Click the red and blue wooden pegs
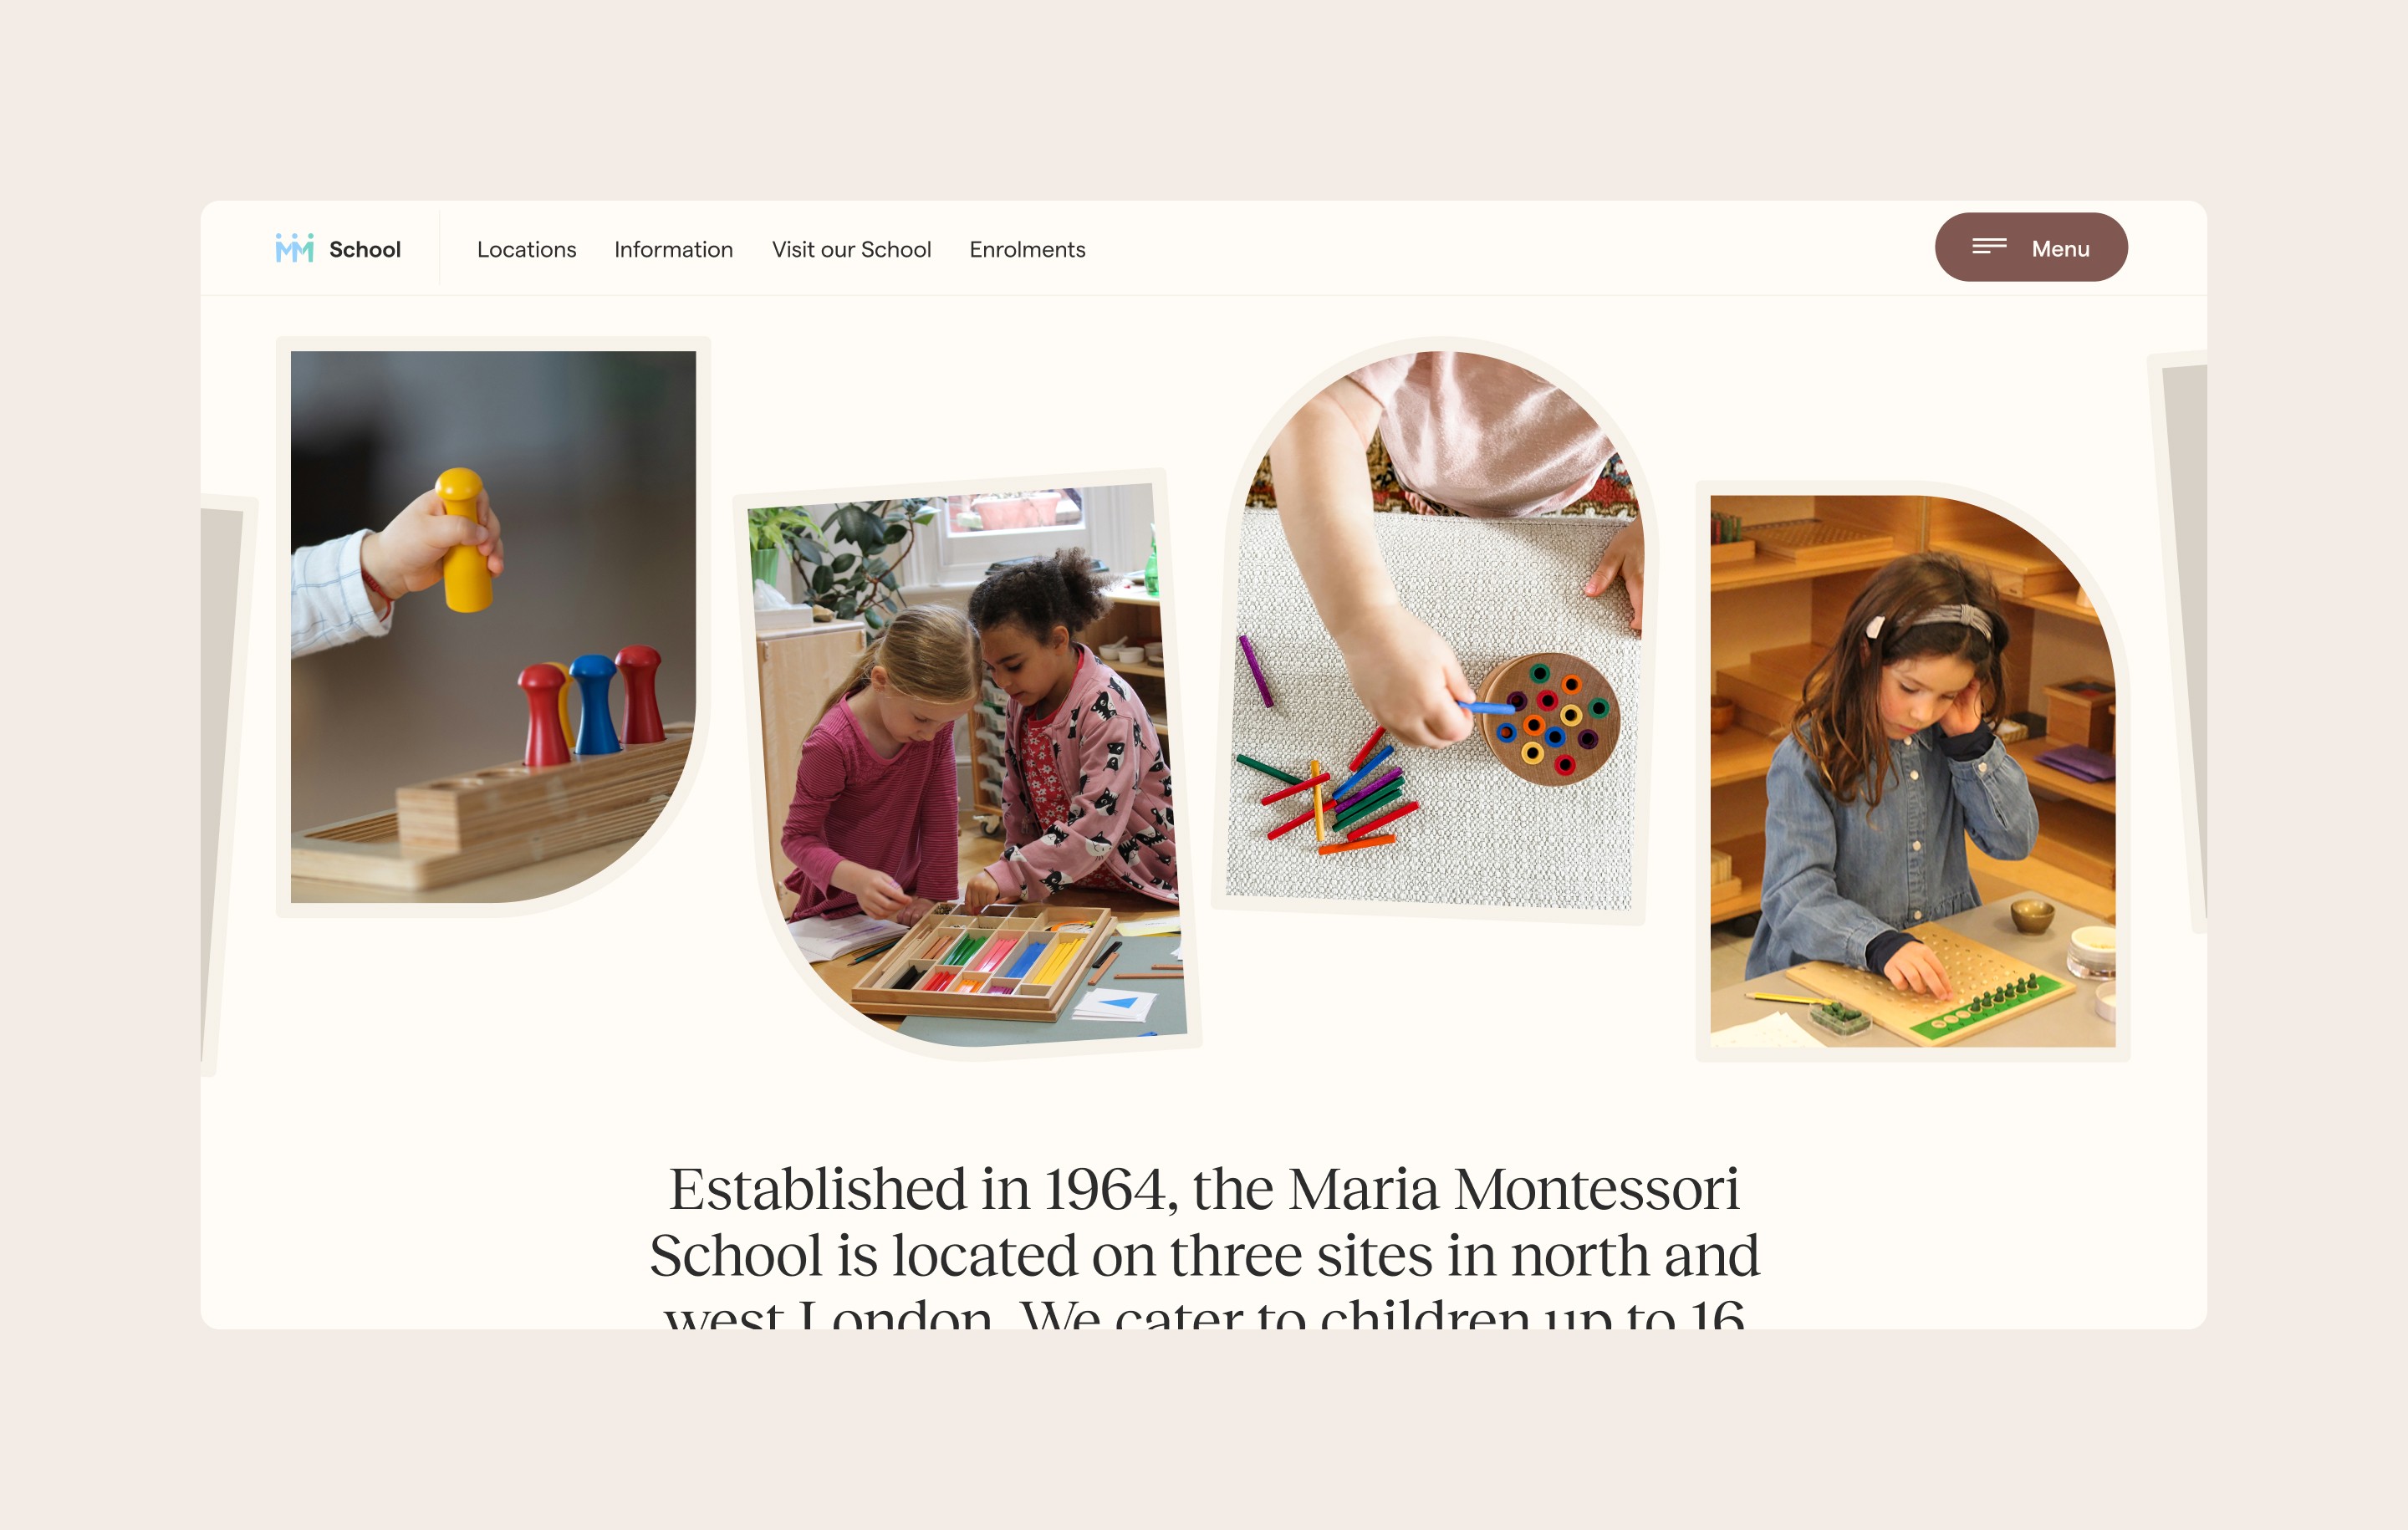The height and width of the screenshot is (1530, 2408). 592,704
